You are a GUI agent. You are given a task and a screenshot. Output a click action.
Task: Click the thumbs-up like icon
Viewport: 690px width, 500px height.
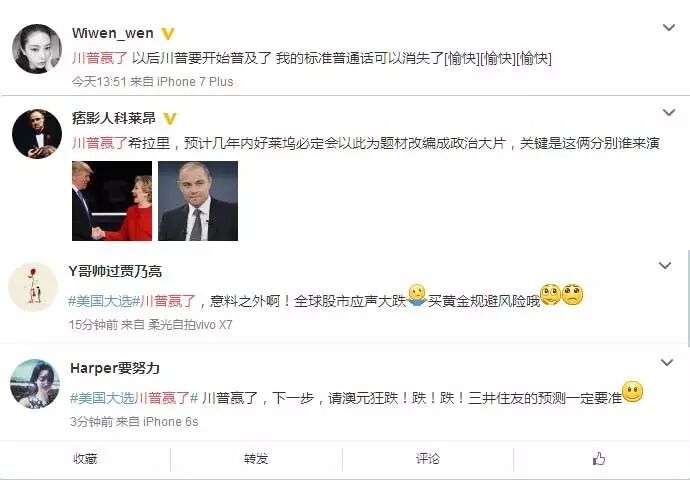click(x=598, y=459)
